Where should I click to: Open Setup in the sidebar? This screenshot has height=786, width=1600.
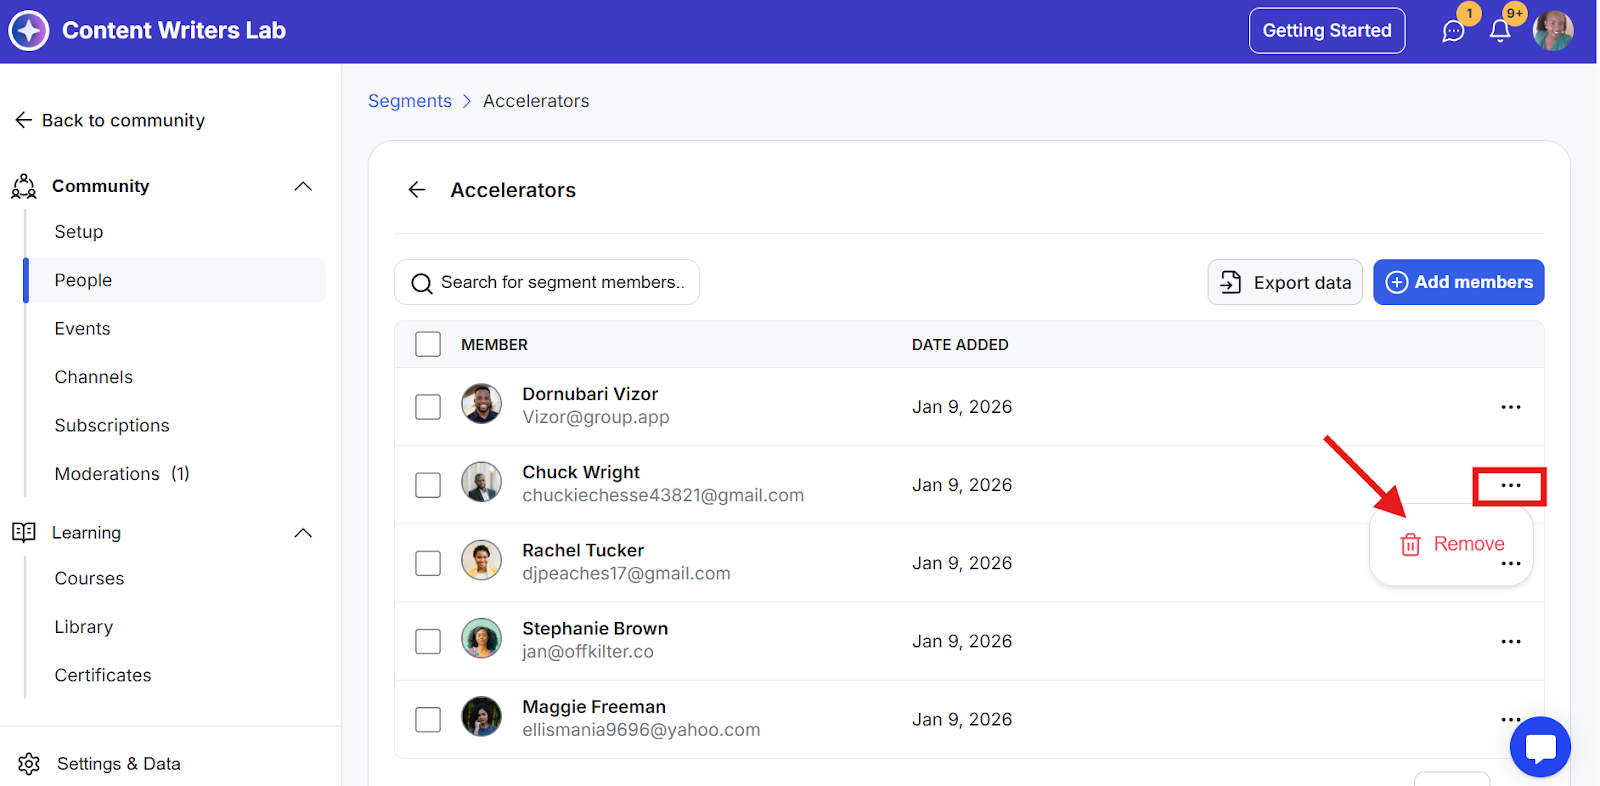click(x=79, y=232)
